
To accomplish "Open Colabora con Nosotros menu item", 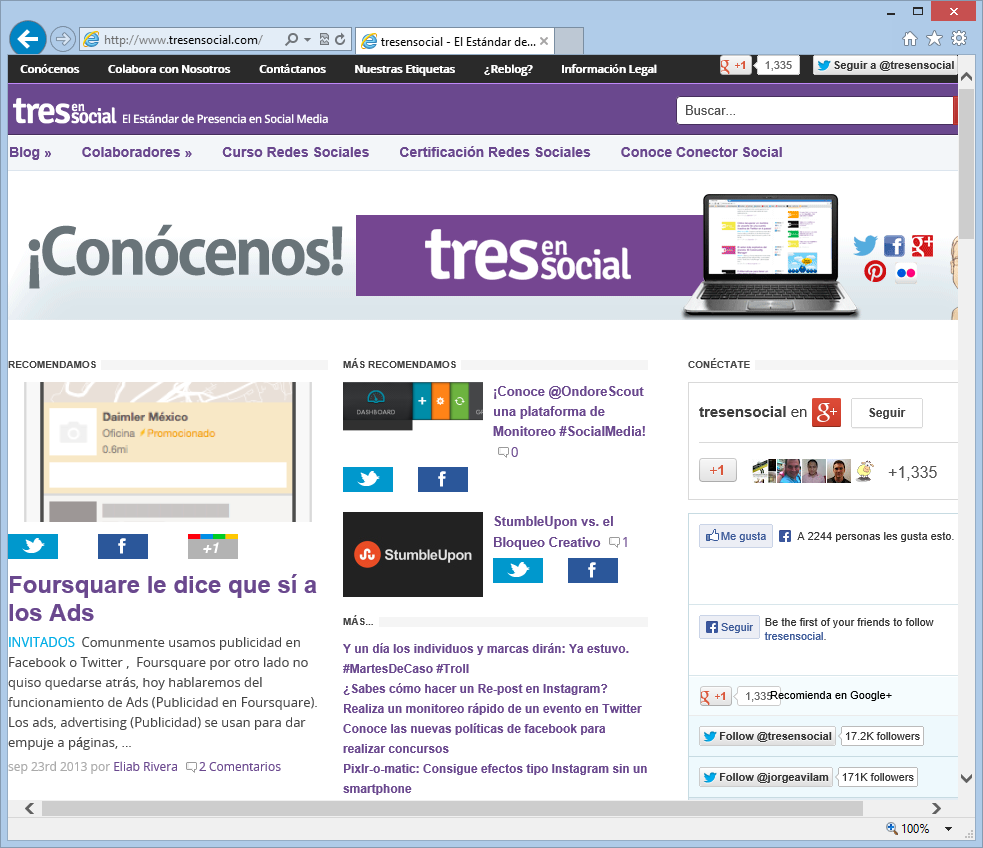I will click(169, 69).
